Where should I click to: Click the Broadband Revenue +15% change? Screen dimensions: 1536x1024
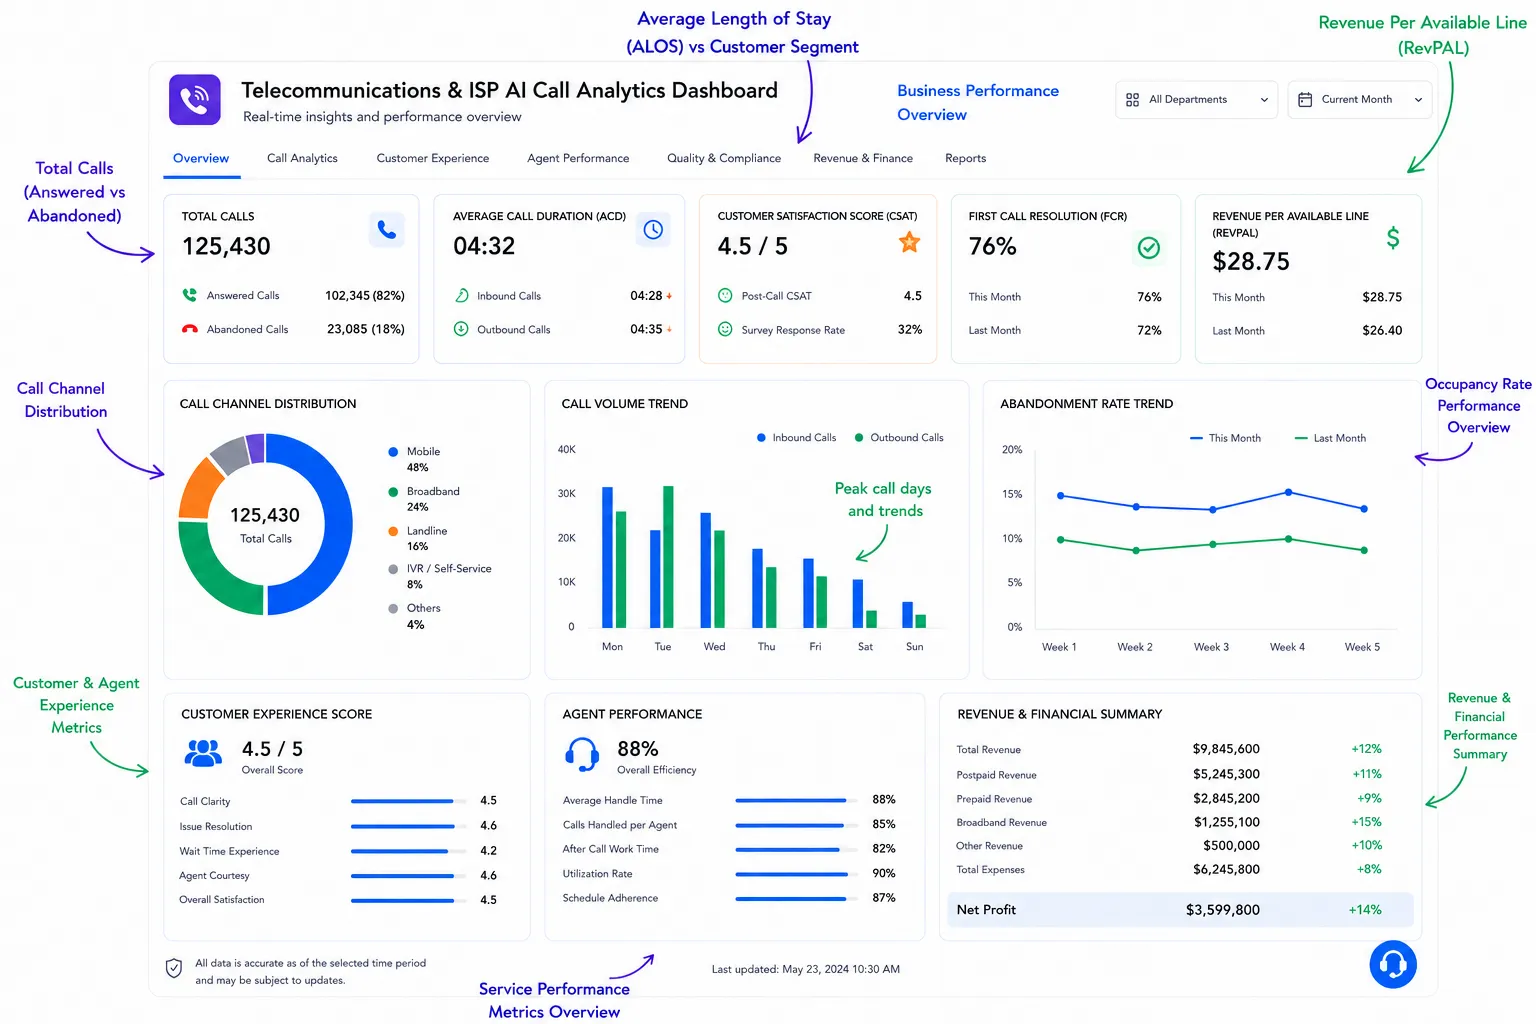[1366, 822]
